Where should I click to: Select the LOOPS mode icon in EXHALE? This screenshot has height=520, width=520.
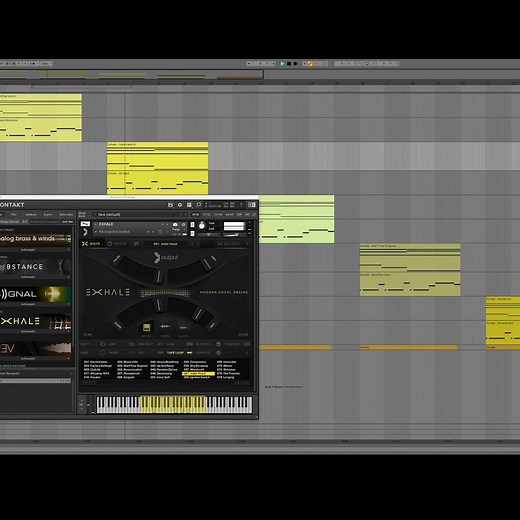[x=165, y=326]
